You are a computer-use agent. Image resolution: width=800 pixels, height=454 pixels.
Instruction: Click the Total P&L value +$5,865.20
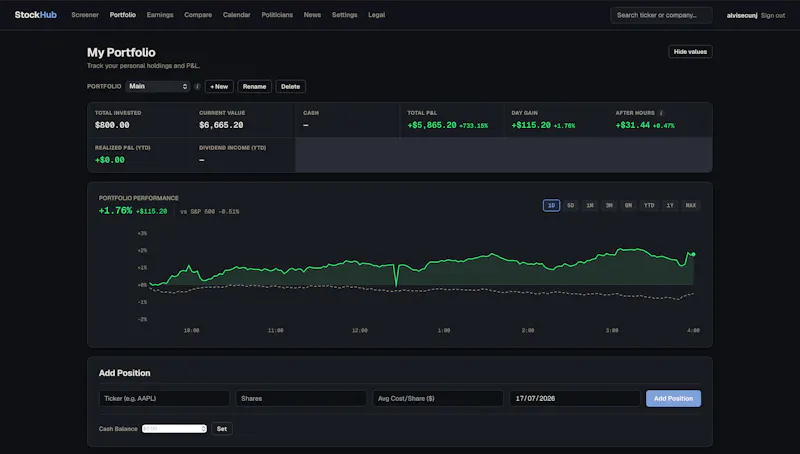(x=432, y=125)
